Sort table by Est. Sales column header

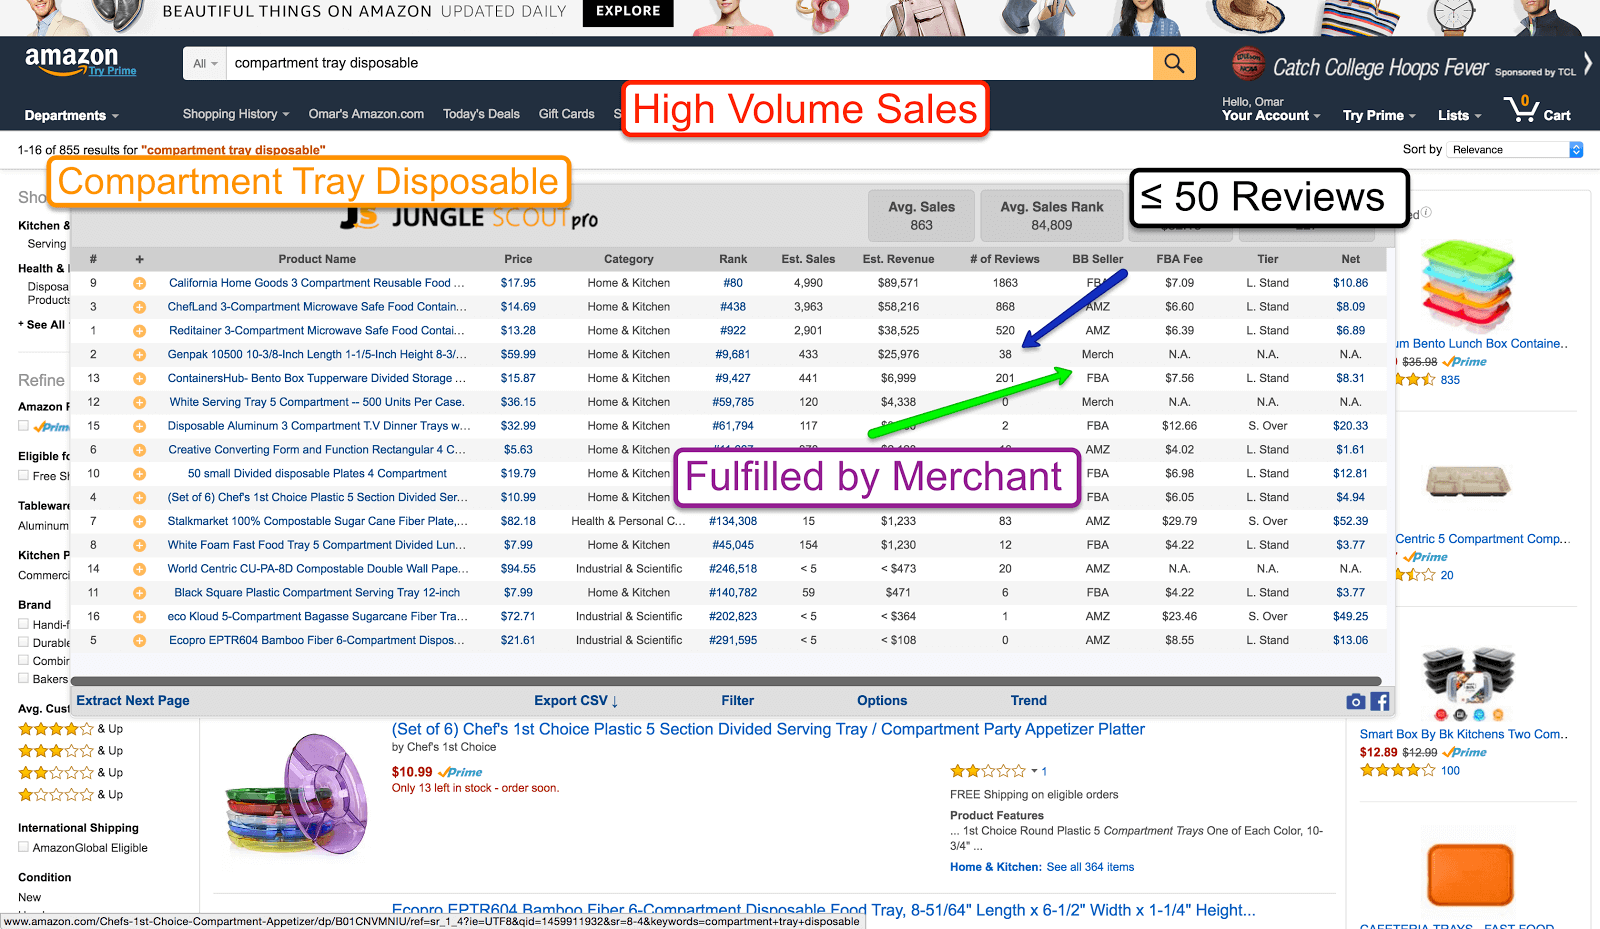(808, 259)
